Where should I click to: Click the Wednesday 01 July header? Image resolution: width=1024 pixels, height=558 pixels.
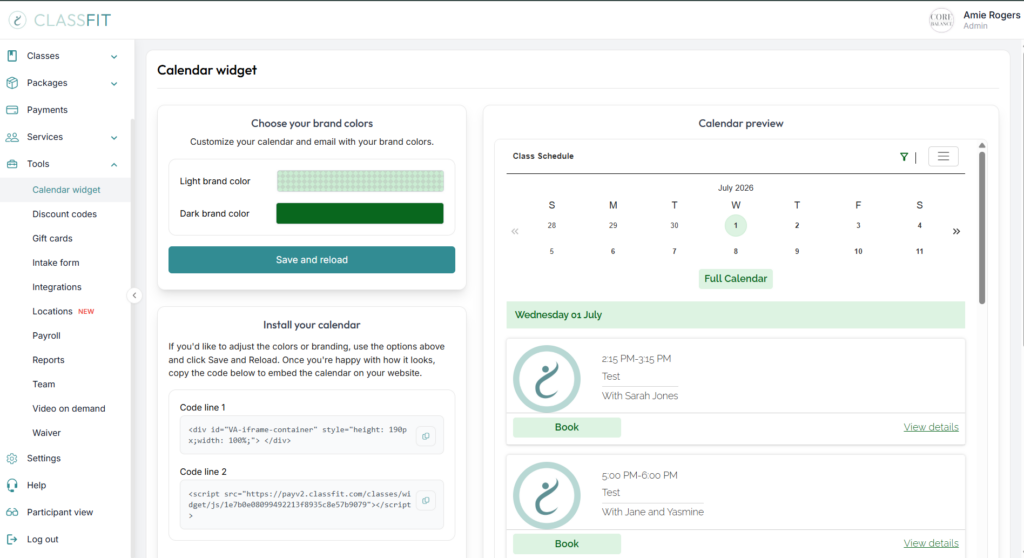pyautogui.click(x=735, y=315)
